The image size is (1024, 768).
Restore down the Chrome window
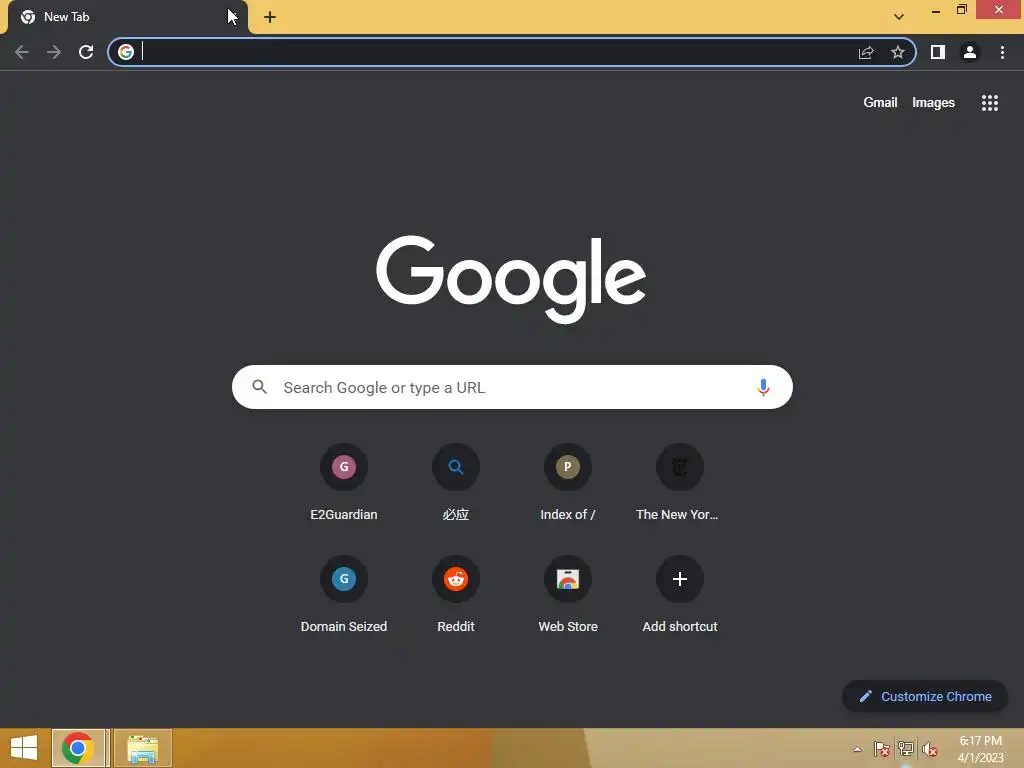(x=962, y=10)
